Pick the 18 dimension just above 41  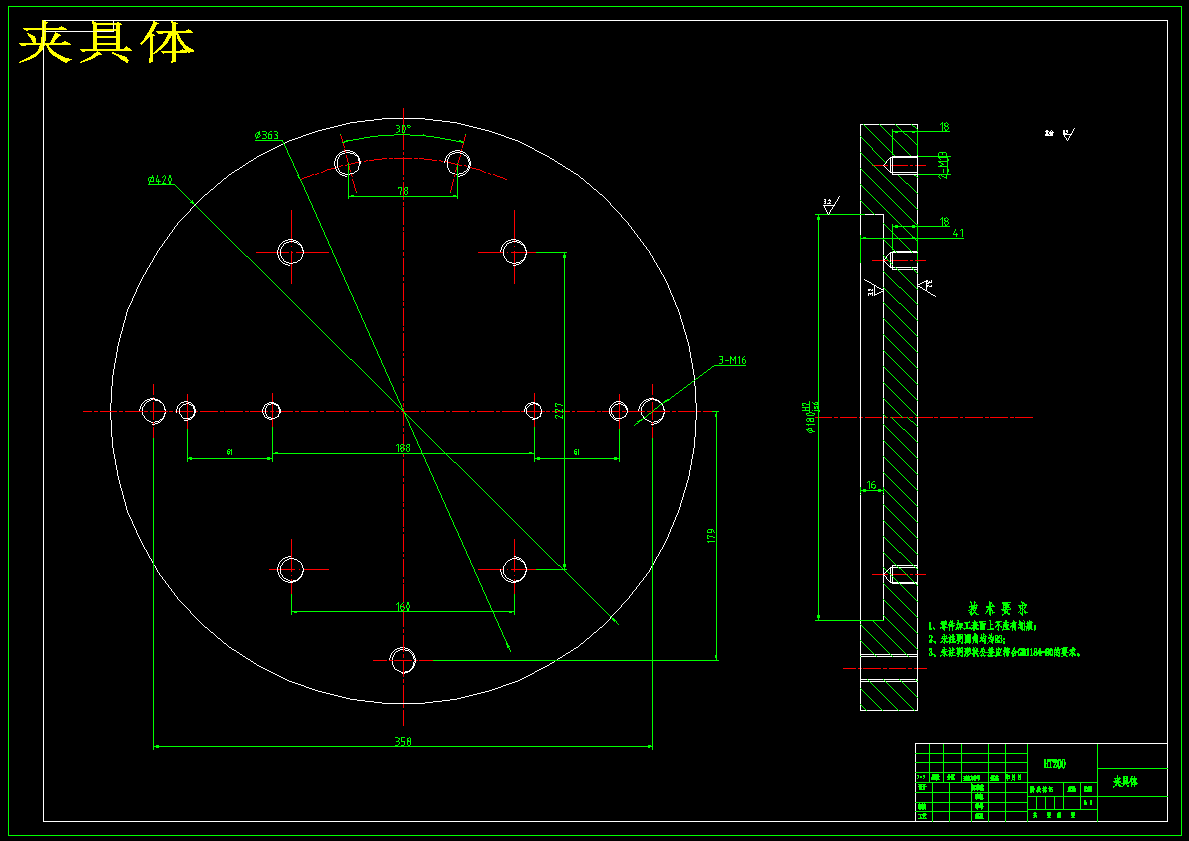tap(944, 222)
